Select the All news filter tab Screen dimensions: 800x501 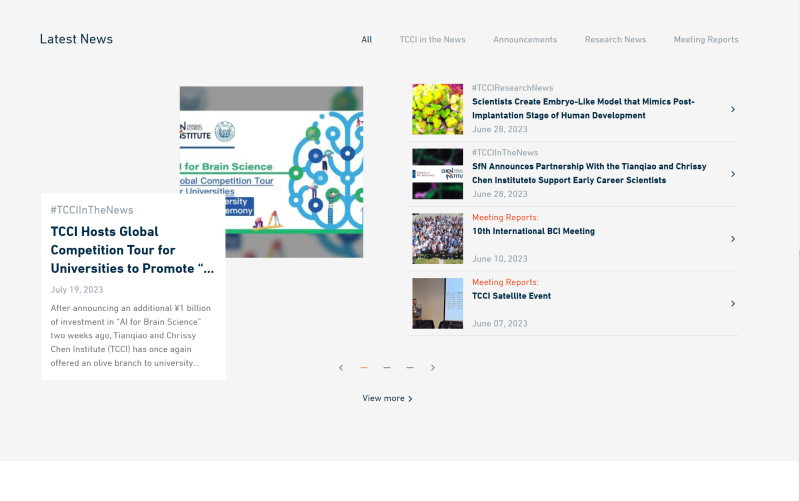[367, 40]
